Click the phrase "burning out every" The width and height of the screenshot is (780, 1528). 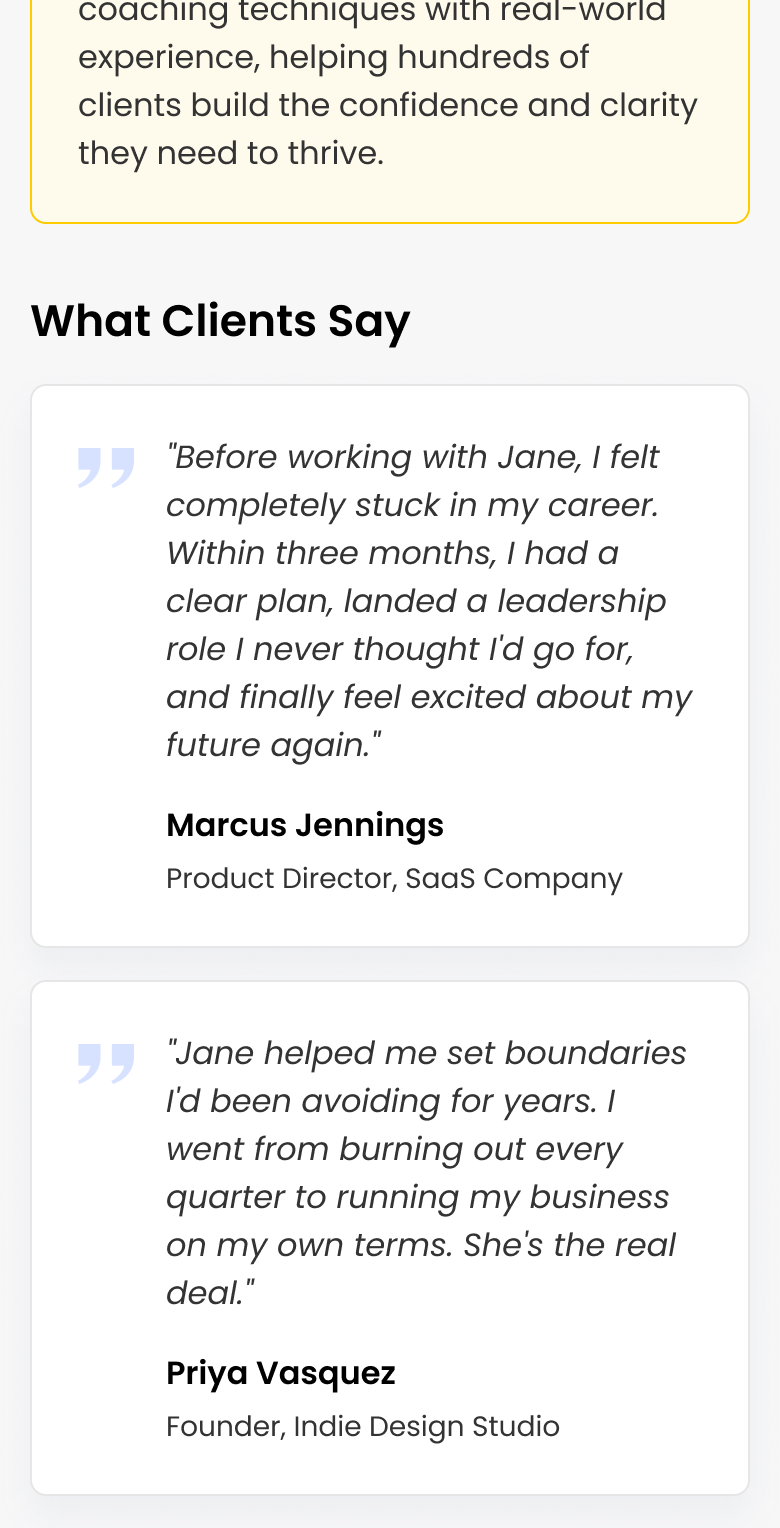click(x=481, y=1149)
